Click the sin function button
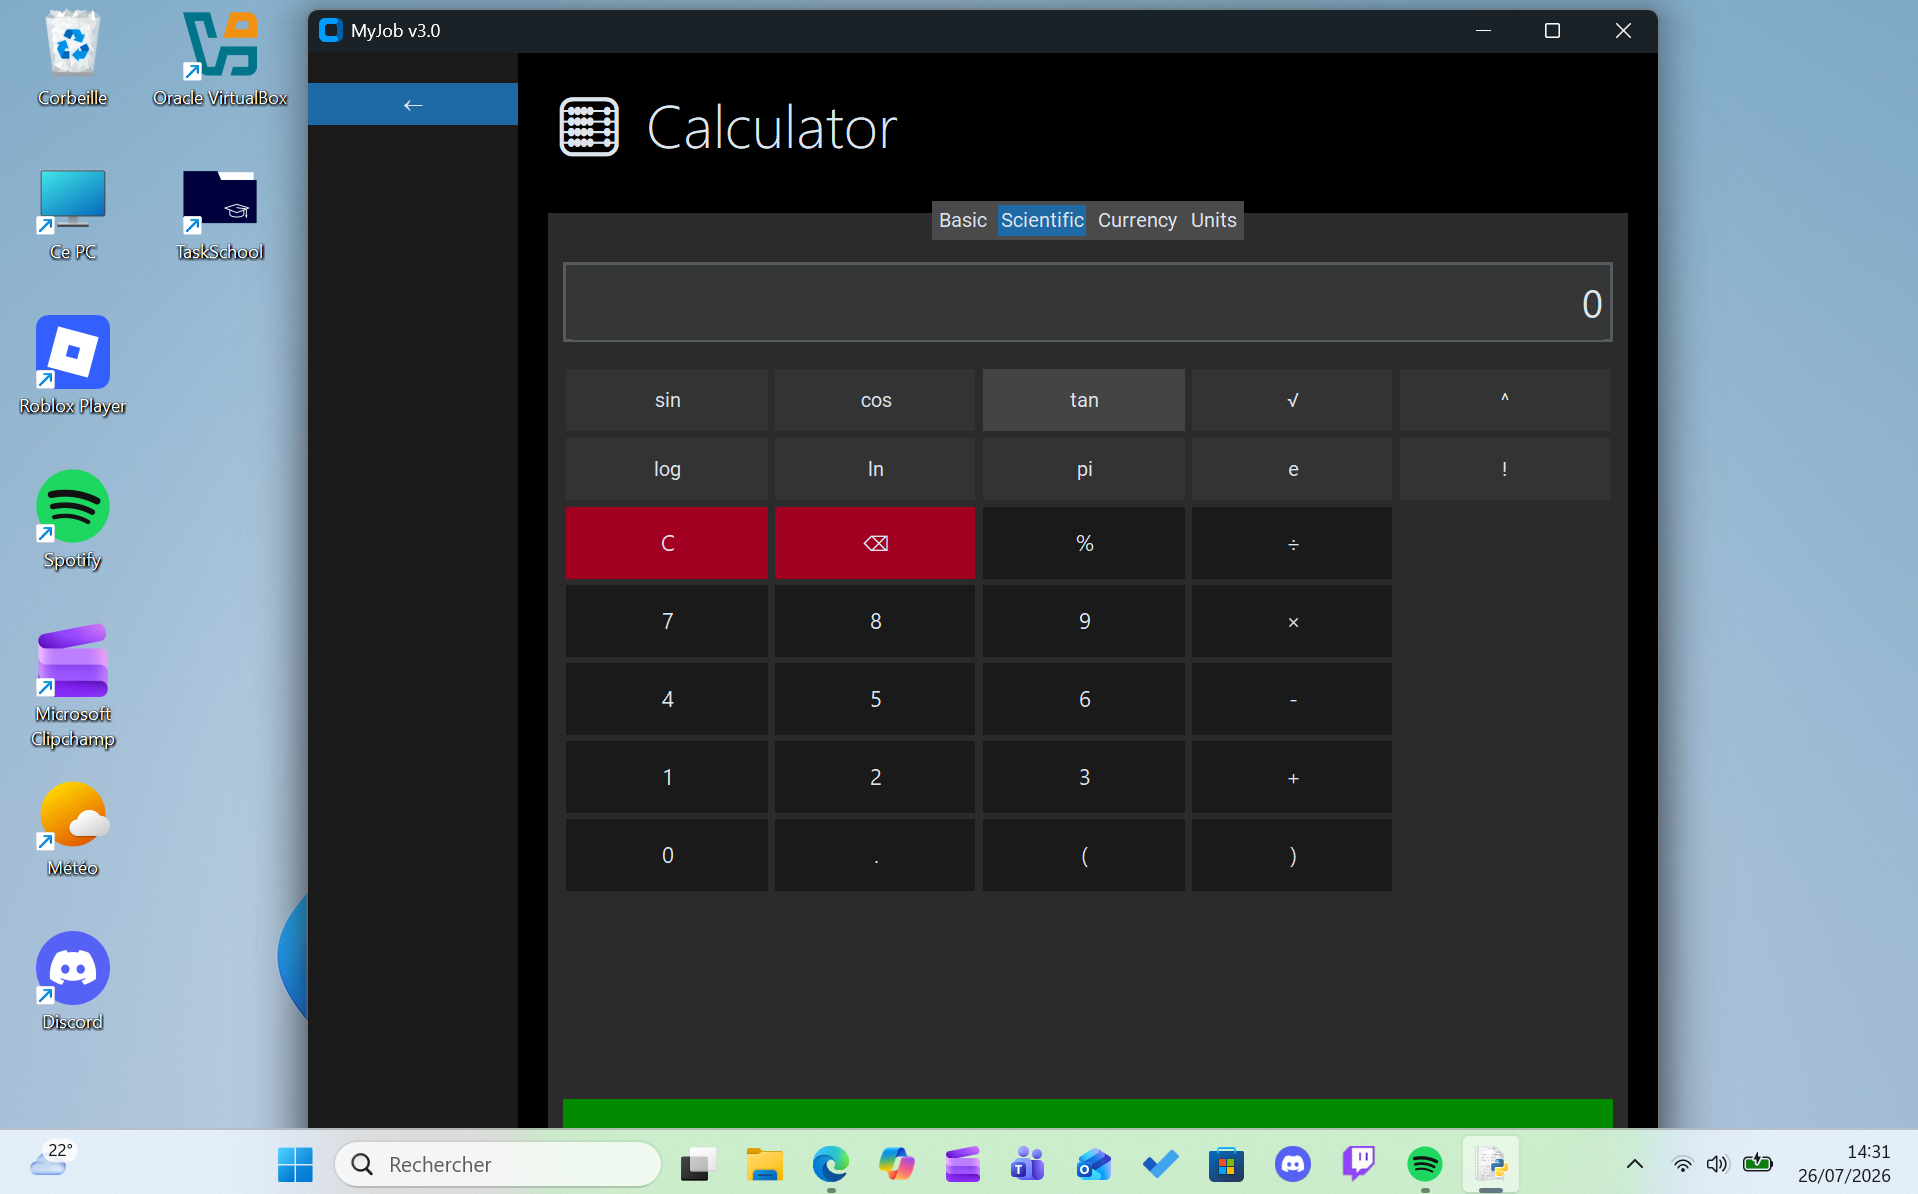1918x1194 pixels. point(667,400)
